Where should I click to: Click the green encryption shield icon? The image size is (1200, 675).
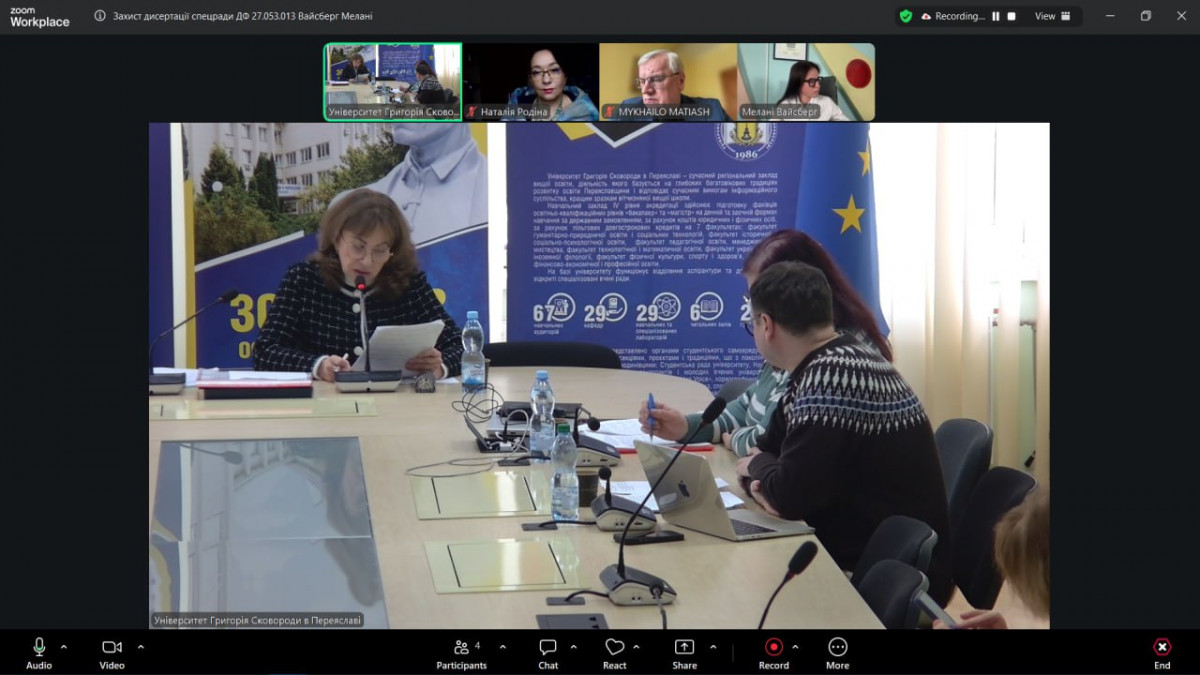(x=906, y=16)
